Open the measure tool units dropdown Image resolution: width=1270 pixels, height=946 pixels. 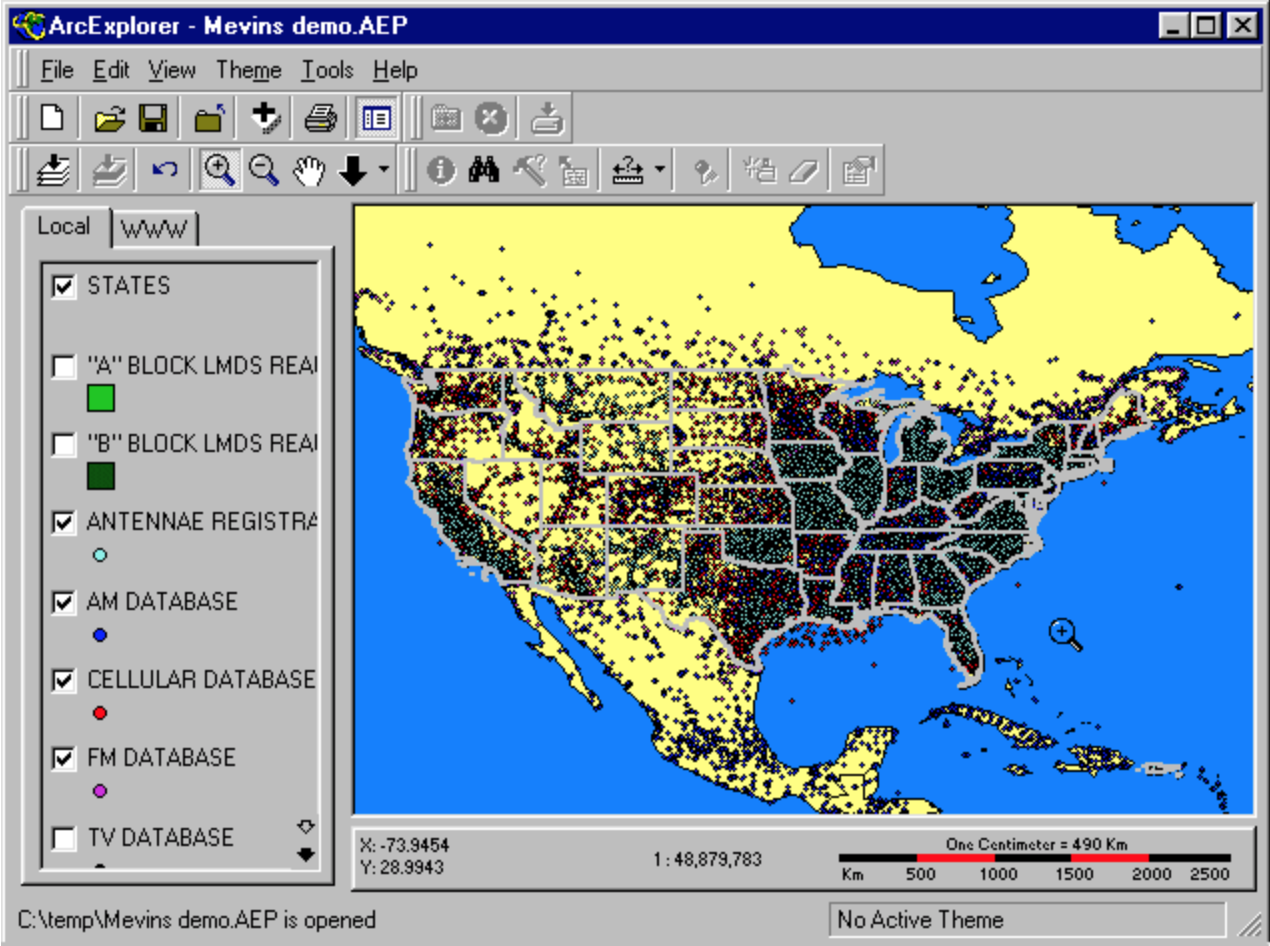pos(657,168)
